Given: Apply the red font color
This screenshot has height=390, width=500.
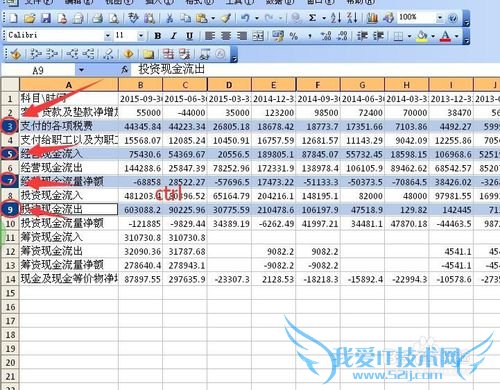Looking at the screenshot, I should pyautogui.click(x=446, y=36).
